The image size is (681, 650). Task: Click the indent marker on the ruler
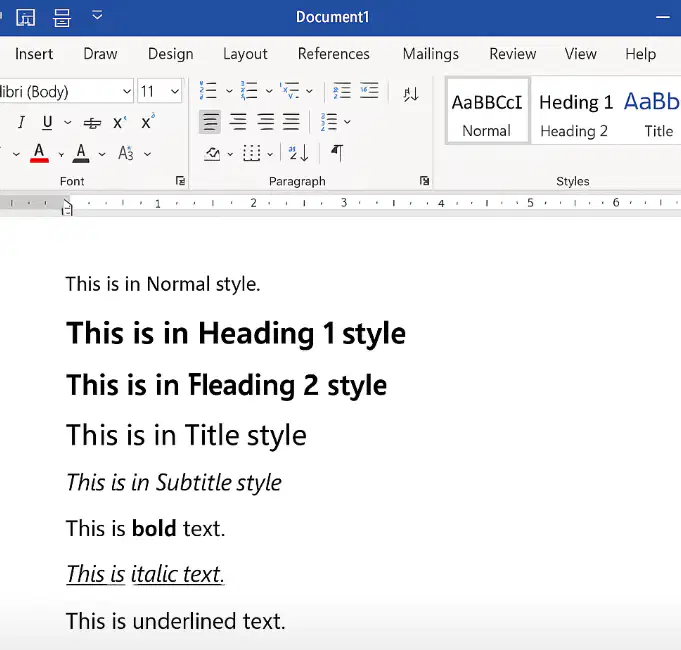pos(66,207)
